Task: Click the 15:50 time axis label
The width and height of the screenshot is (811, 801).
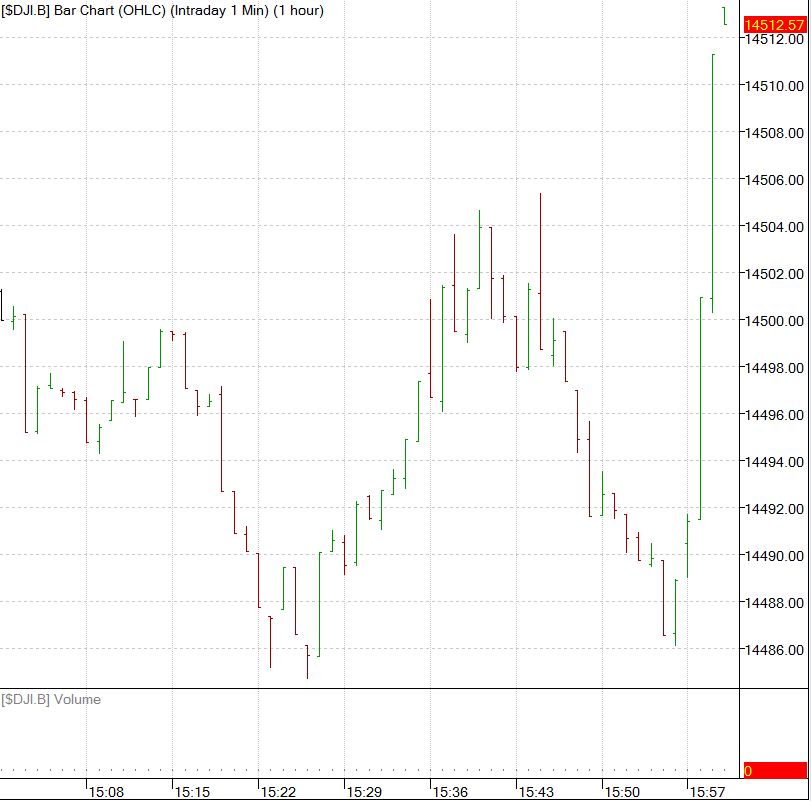Action: point(622,792)
